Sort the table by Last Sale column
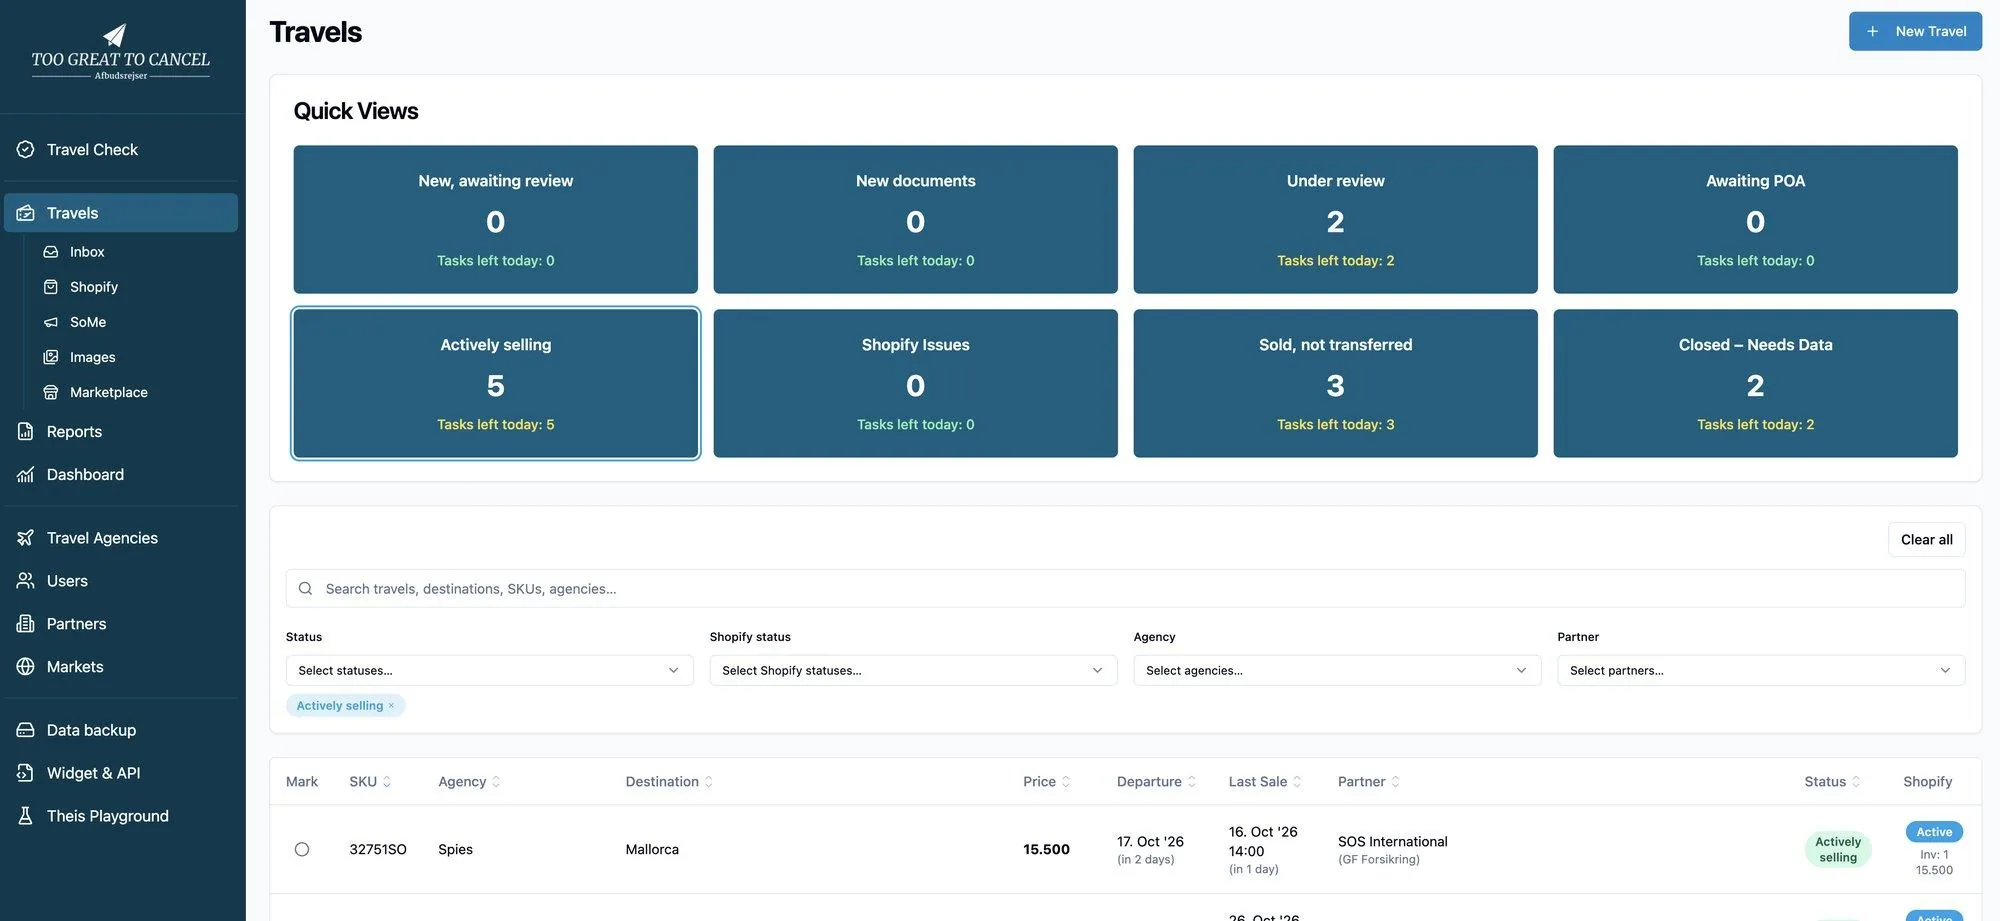2000x921 pixels. point(1265,782)
